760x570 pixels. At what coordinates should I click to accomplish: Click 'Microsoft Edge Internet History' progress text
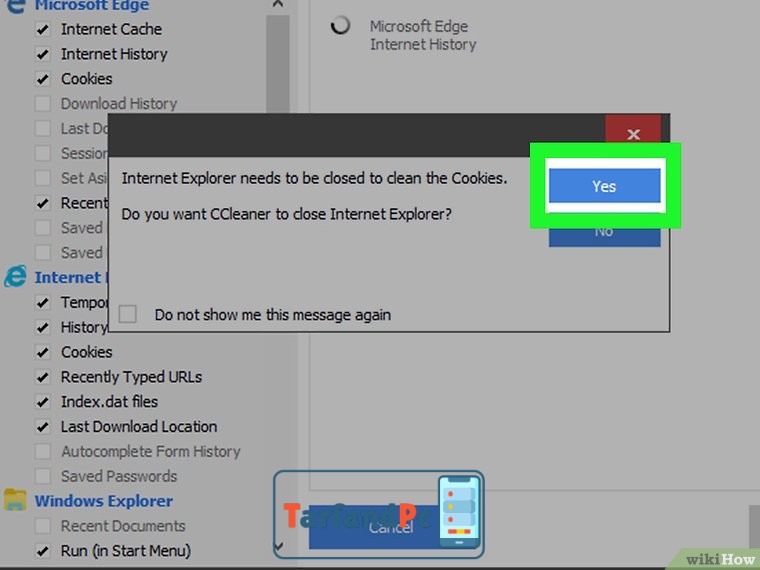coord(423,35)
